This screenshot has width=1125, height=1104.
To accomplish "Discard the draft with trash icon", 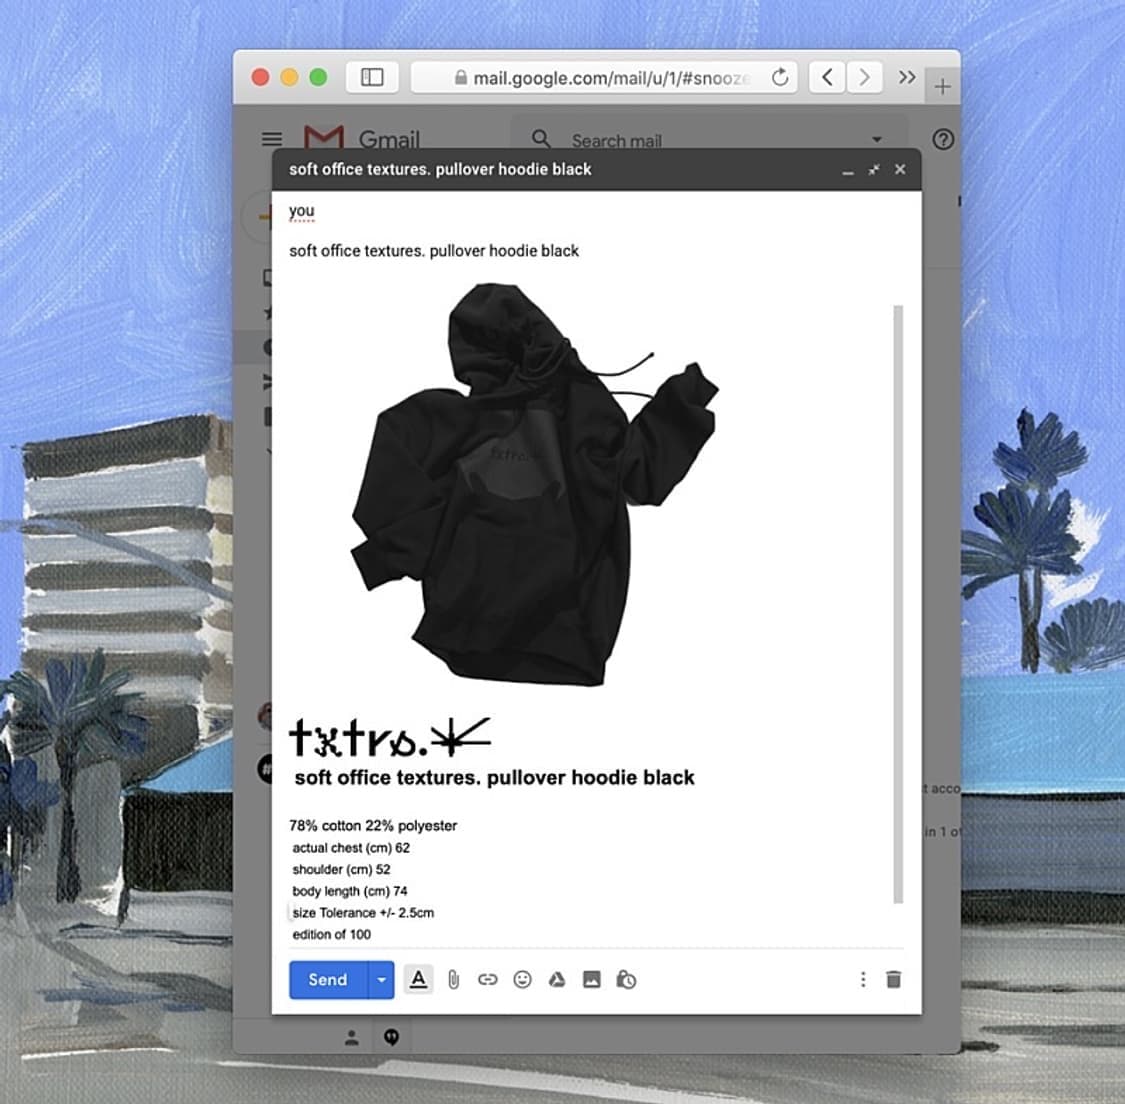I will pos(894,980).
